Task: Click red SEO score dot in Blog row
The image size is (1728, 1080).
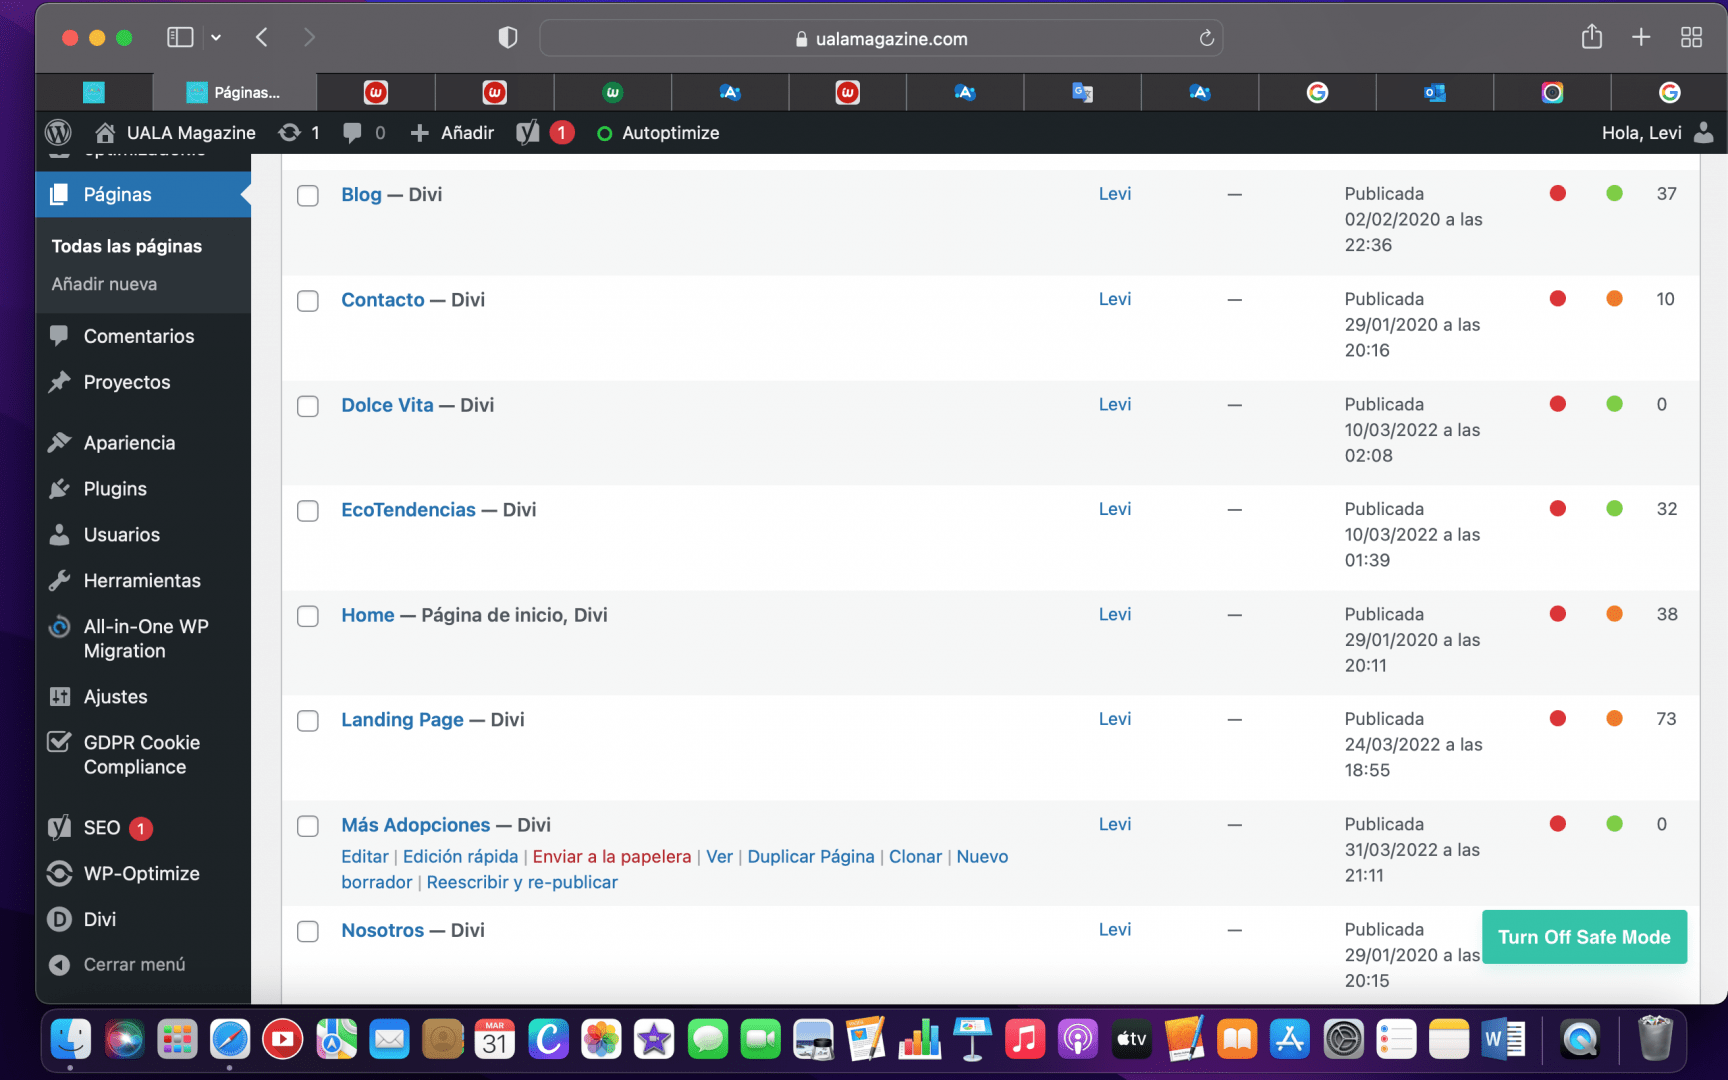Action: pyautogui.click(x=1557, y=193)
